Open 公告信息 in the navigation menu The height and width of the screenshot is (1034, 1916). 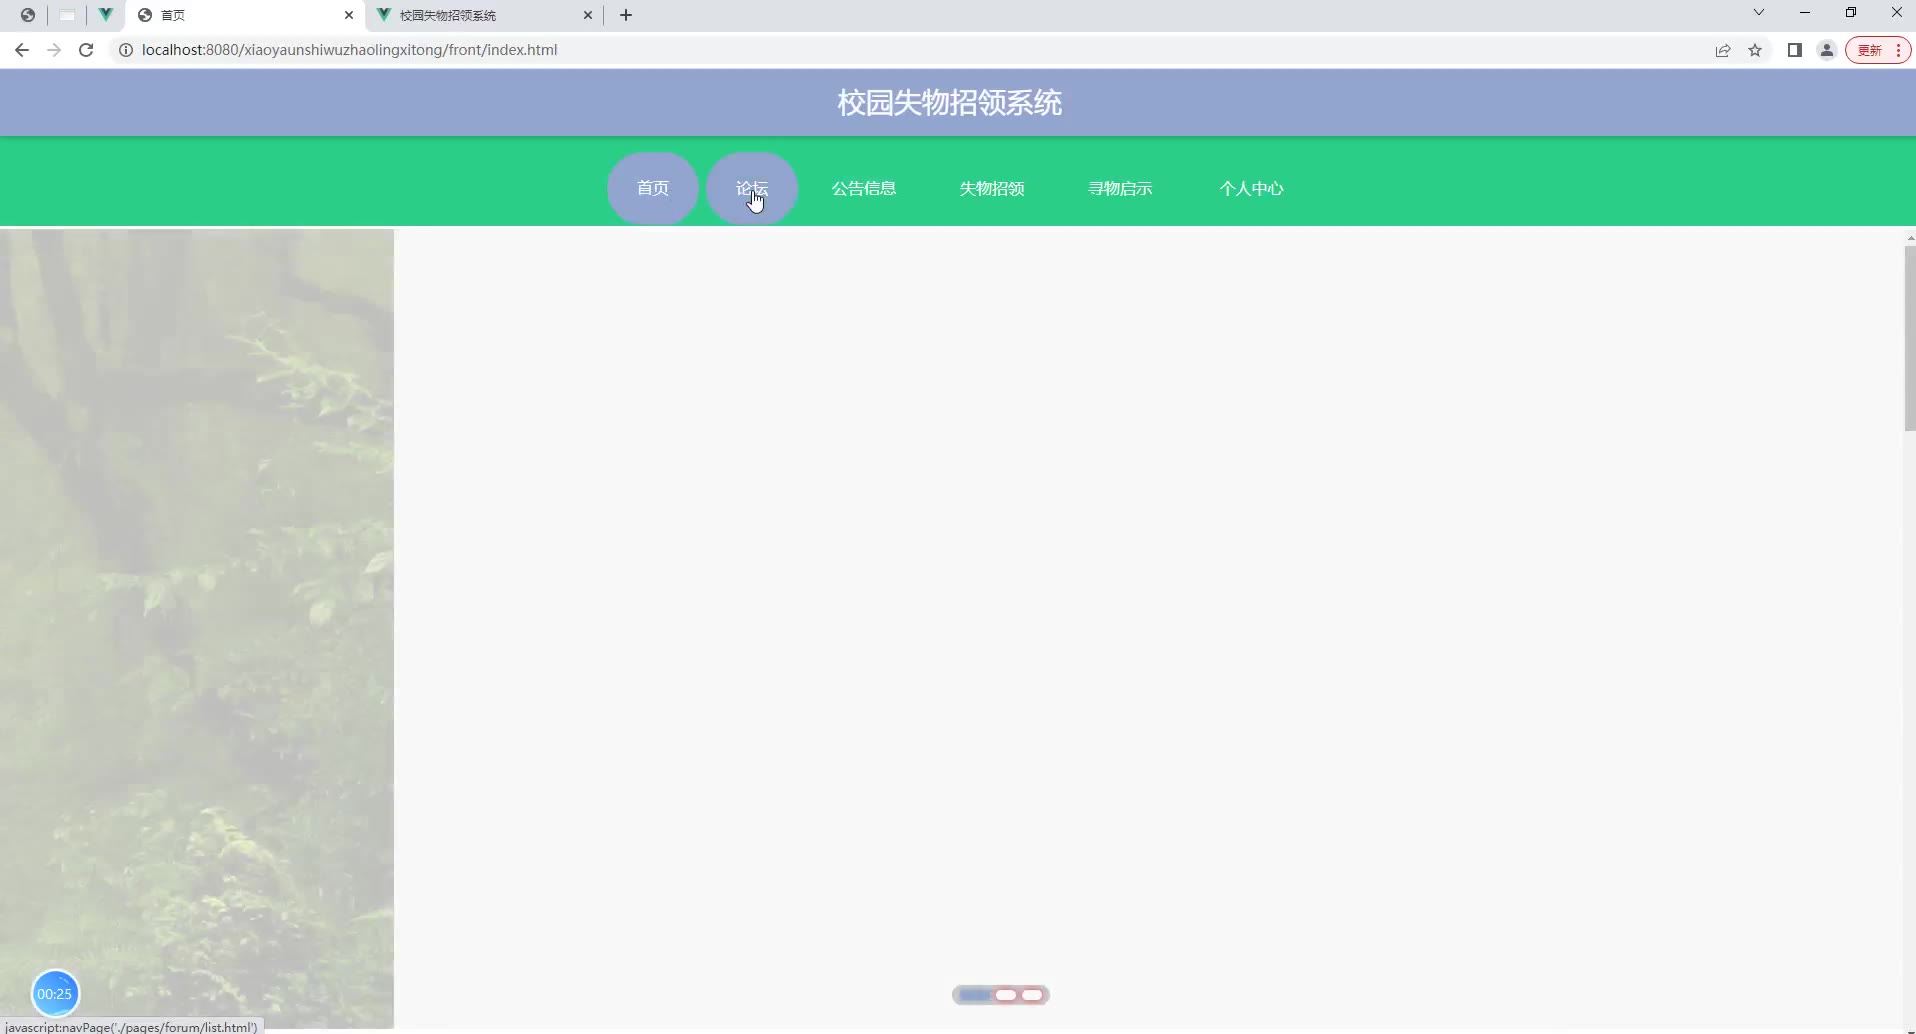click(x=864, y=188)
